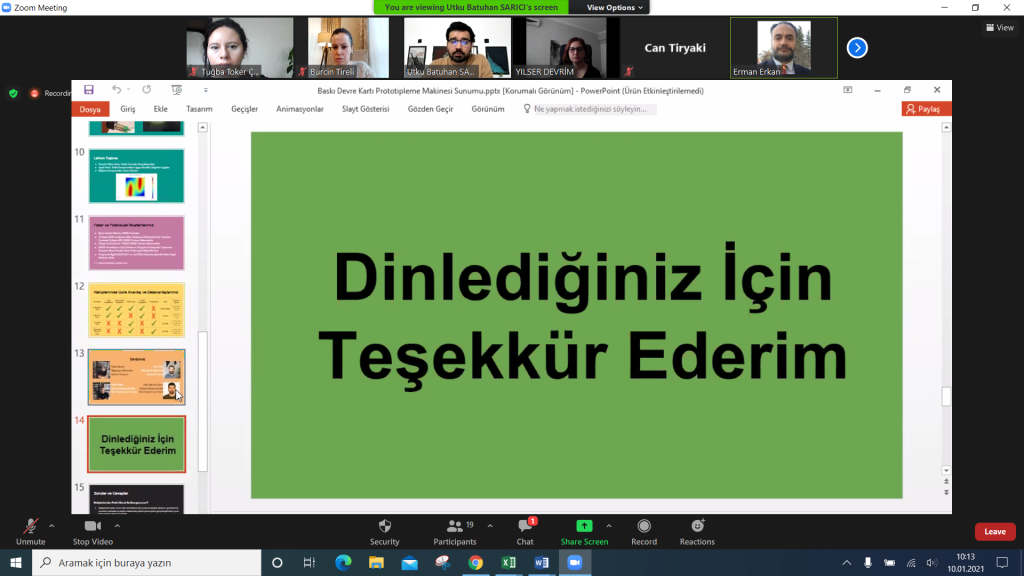
Task: Open the View Options dropdown
Action: tap(611, 6)
